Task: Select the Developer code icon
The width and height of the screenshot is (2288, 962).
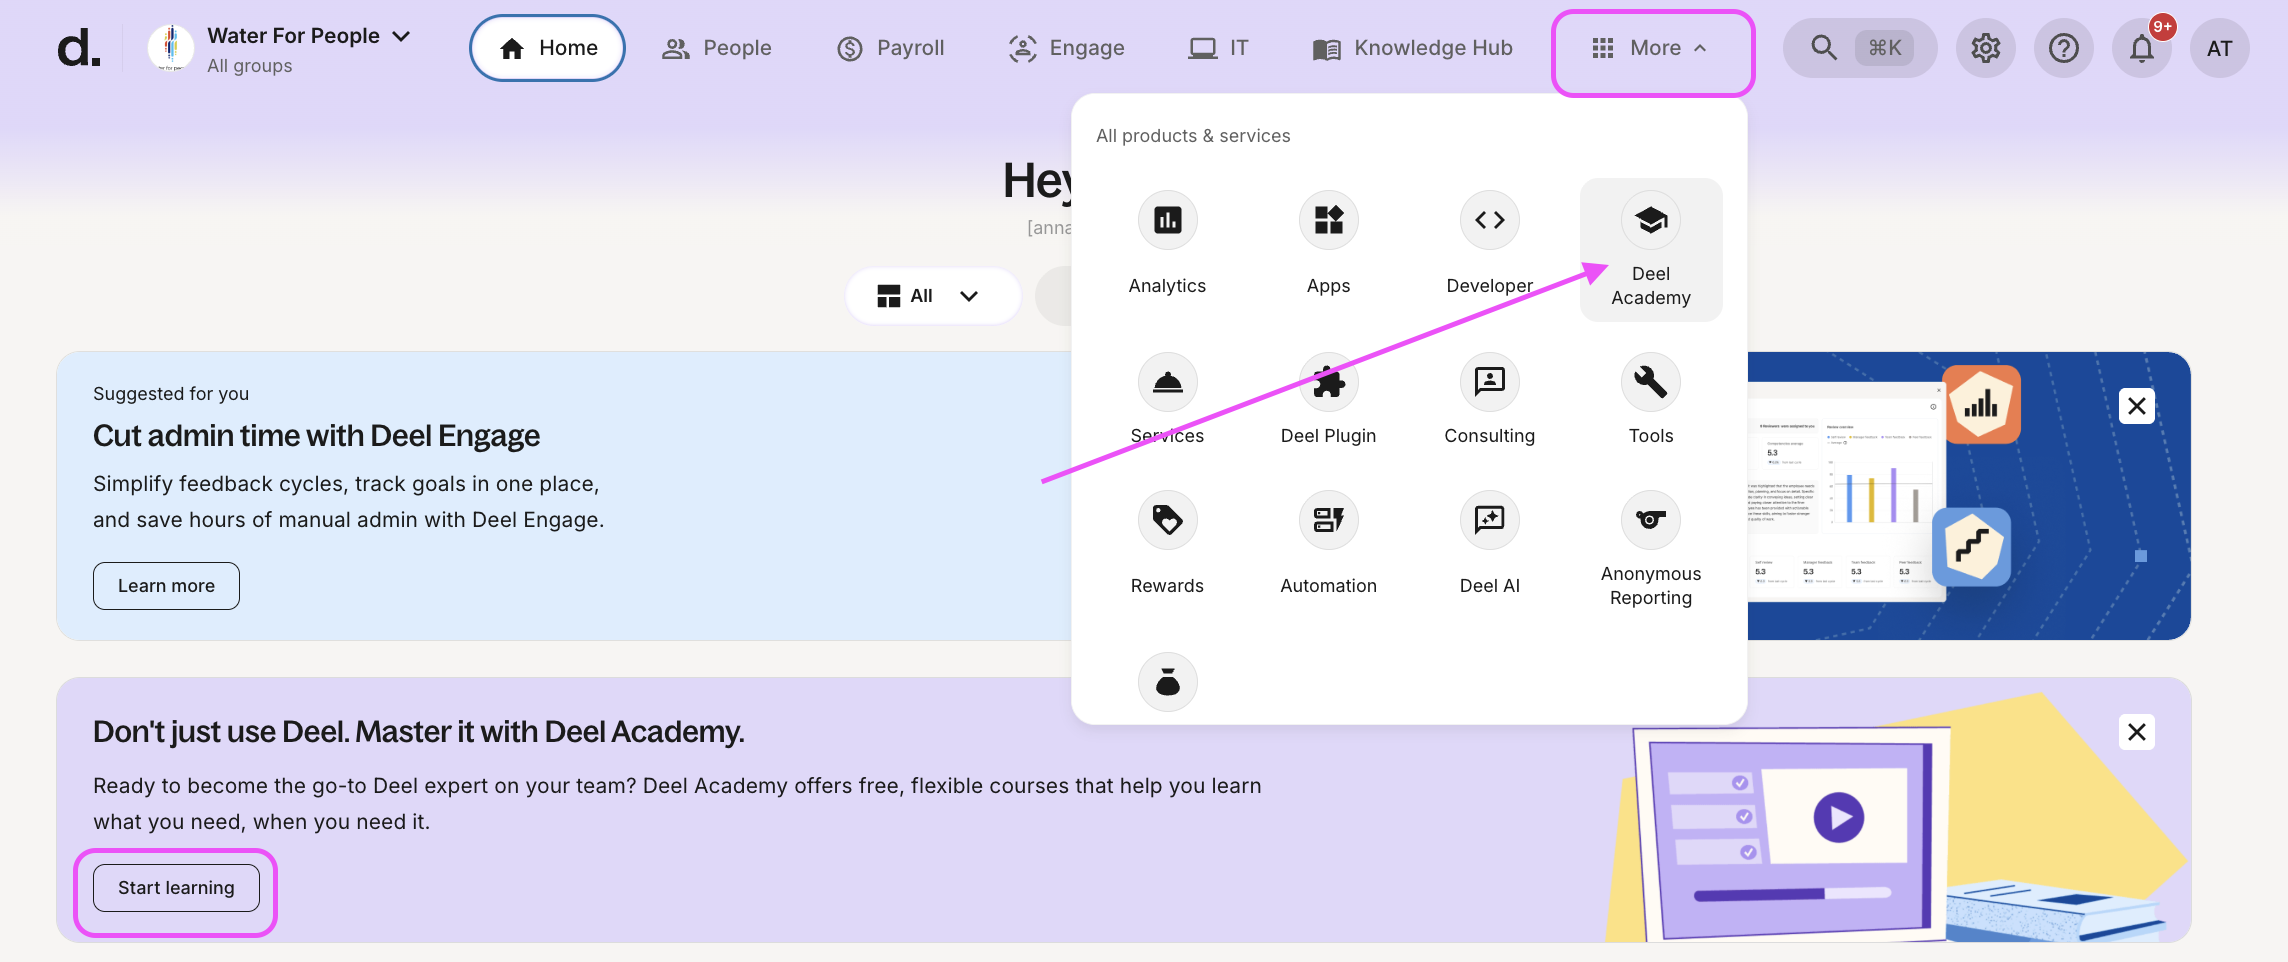Action: click(x=1489, y=221)
